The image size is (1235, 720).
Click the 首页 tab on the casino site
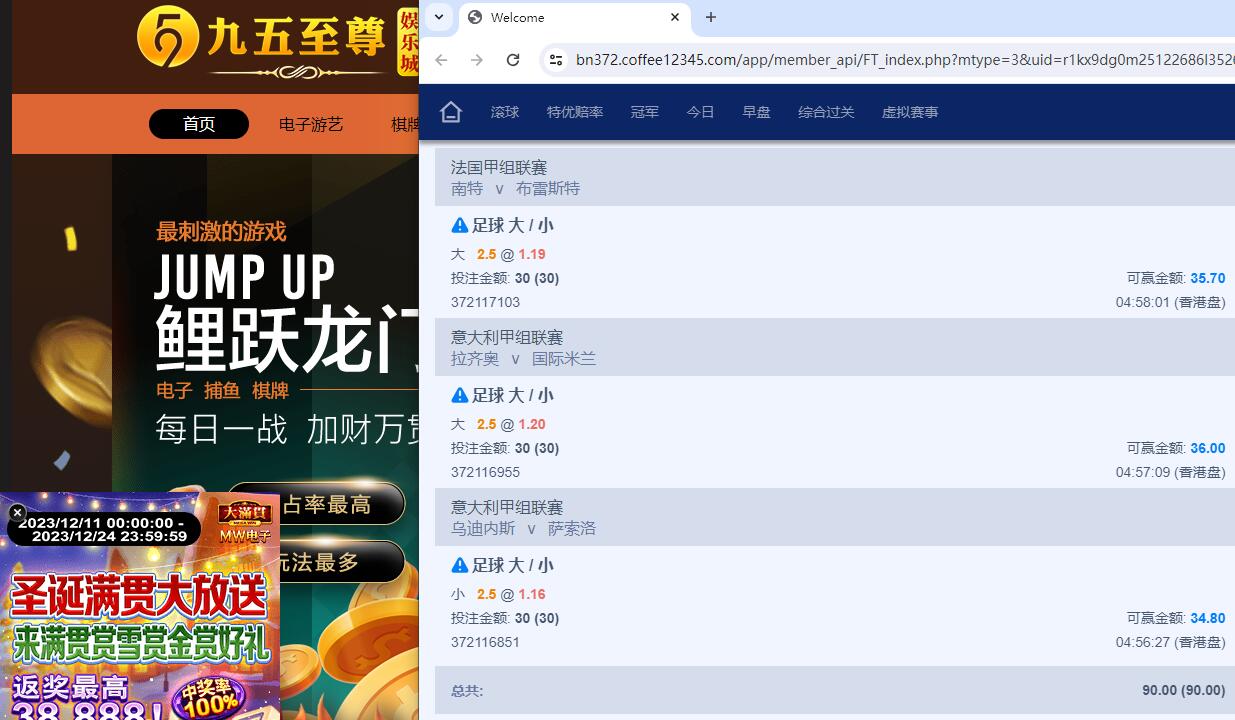coord(199,124)
